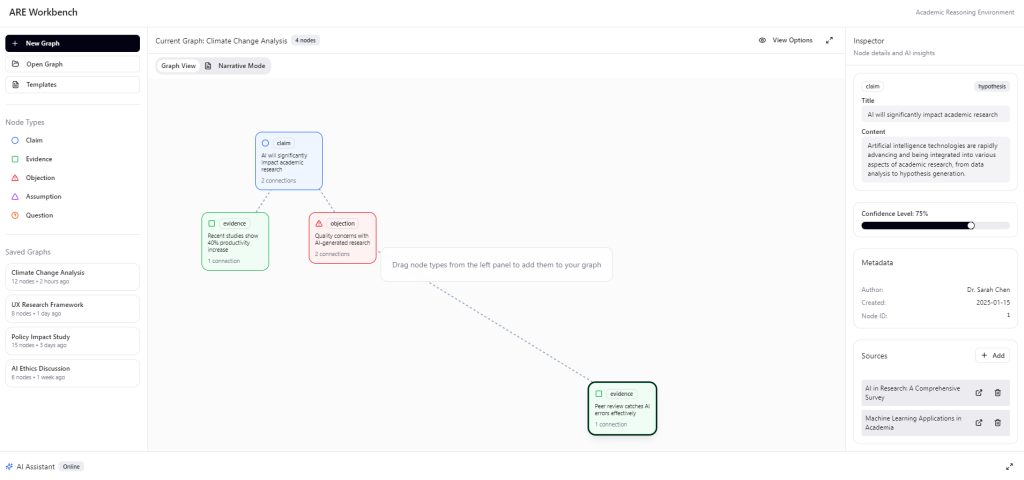This screenshot has height=480, width=1024.
Task: Click the Claim node type circle icon
Action: (x=16, y=140)
